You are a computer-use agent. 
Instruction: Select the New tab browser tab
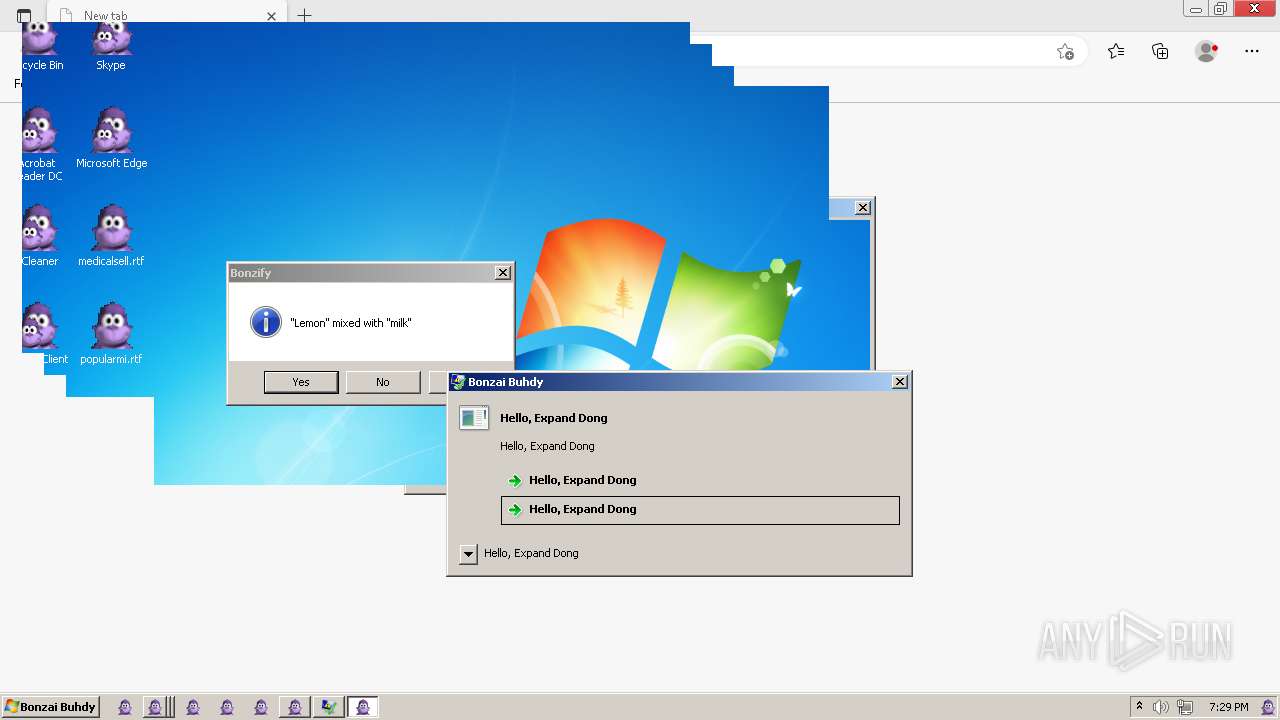[x=168, y=15]
